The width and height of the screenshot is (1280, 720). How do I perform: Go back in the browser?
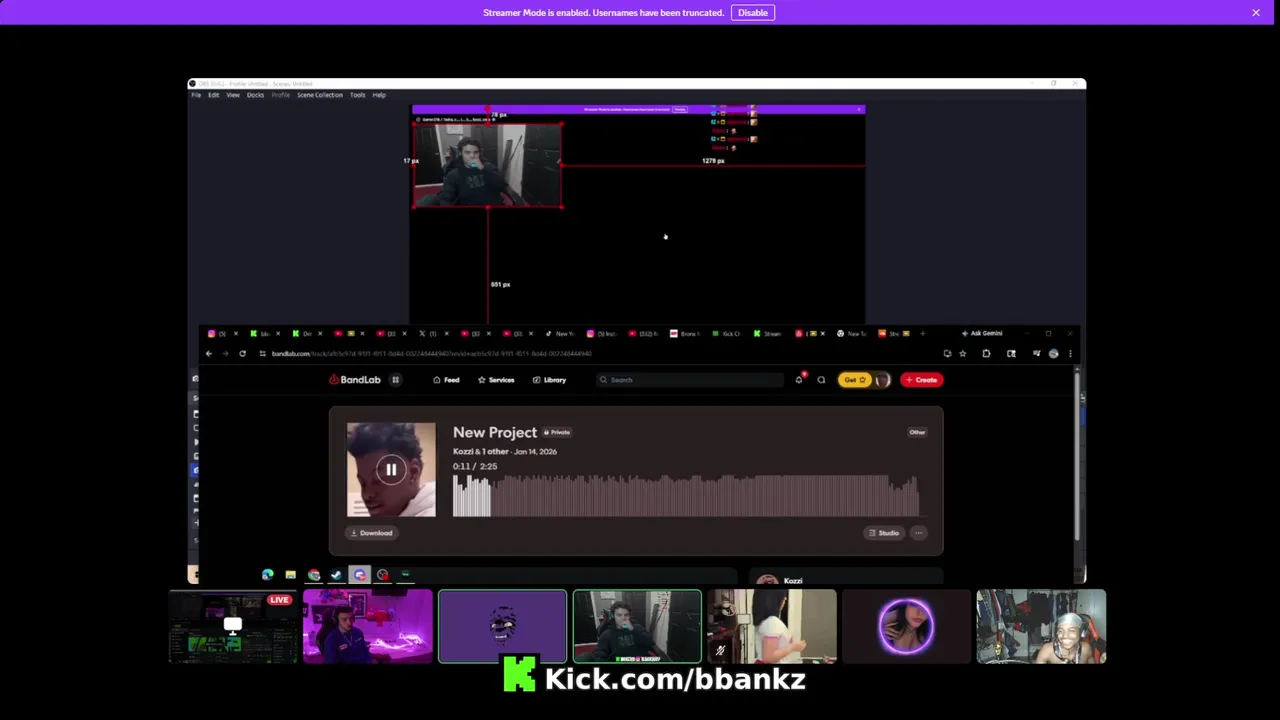(x=208, y=353)
